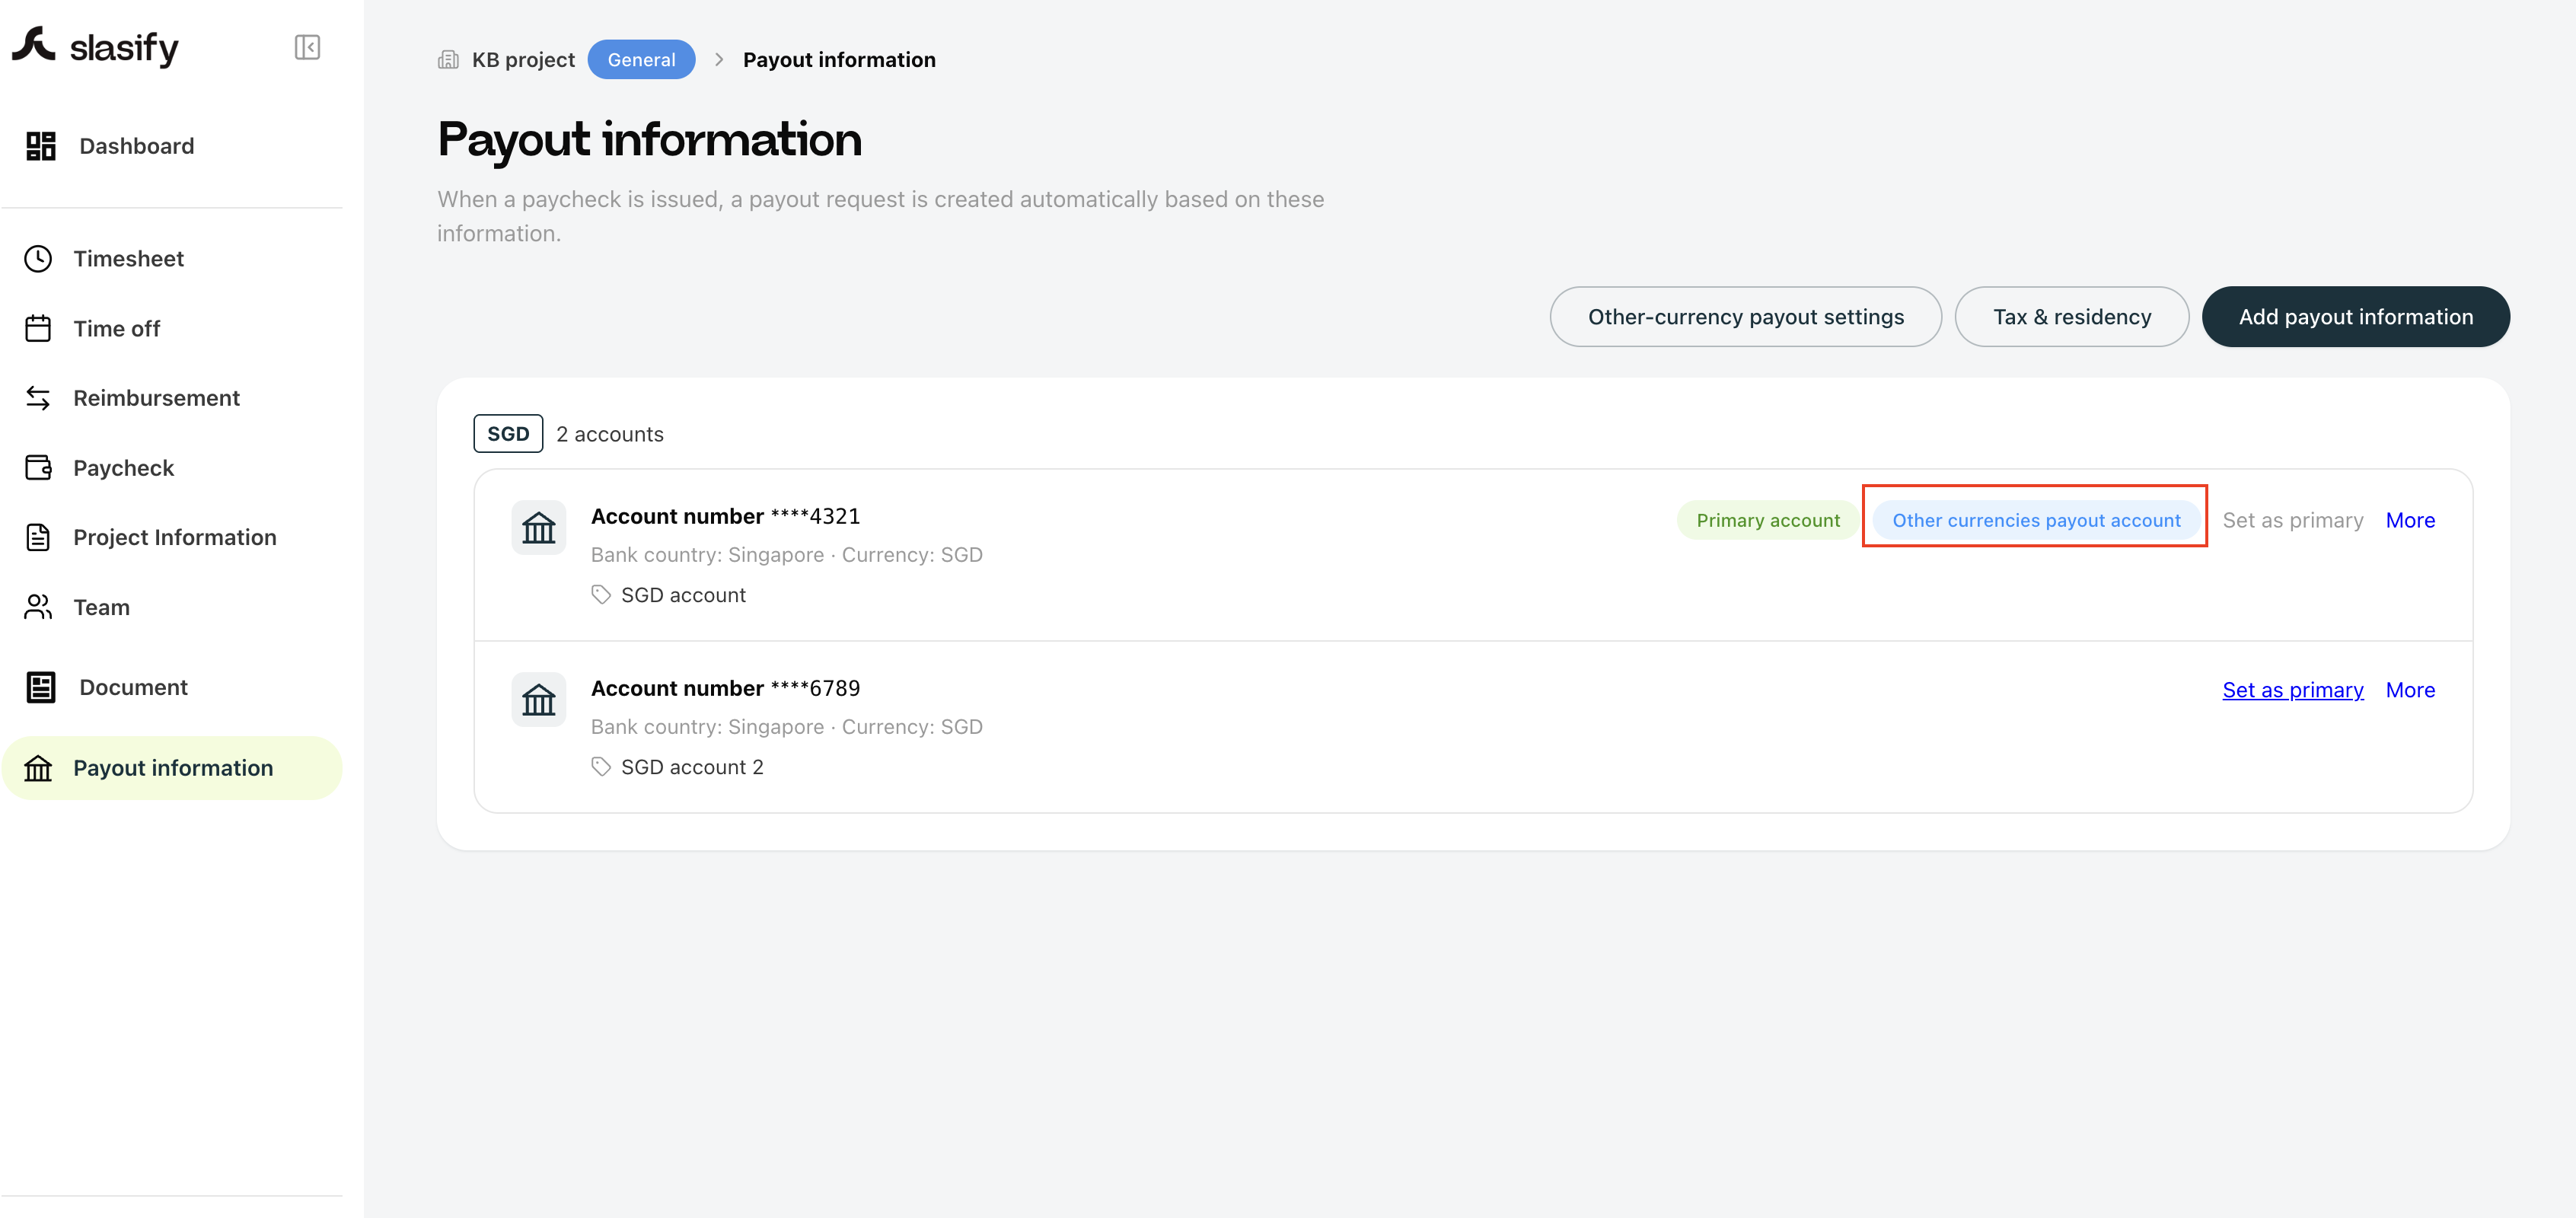This screenshot has width=2576, height=1218.
Task: Open Other-currency payout settings
Action: coord(1745,317)
